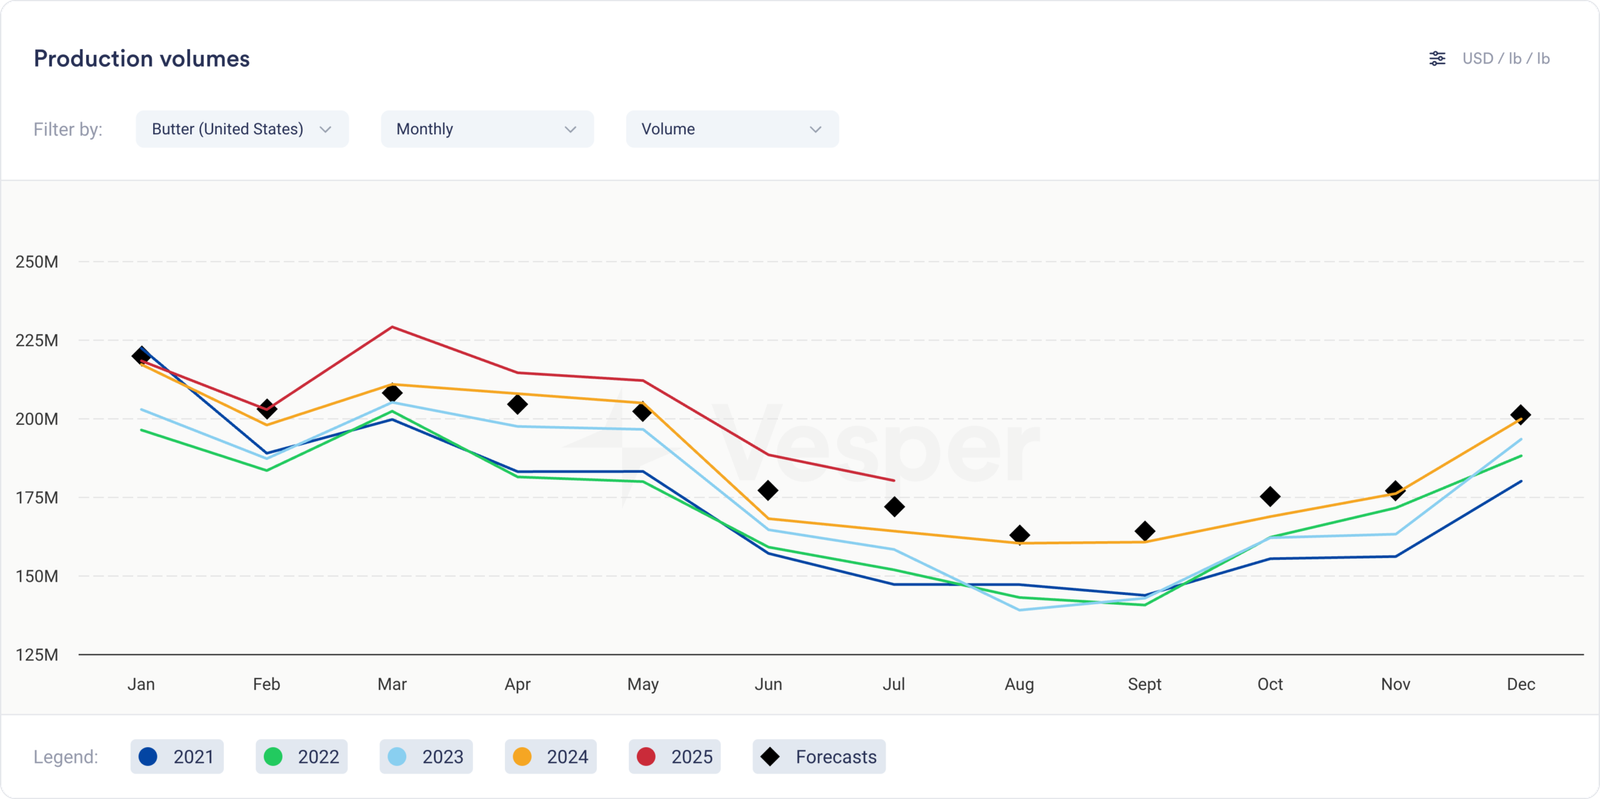Hide the 2022 series via legend
Image resolution: width=1600 pixels, height=799 pixels.
point(302,757)
